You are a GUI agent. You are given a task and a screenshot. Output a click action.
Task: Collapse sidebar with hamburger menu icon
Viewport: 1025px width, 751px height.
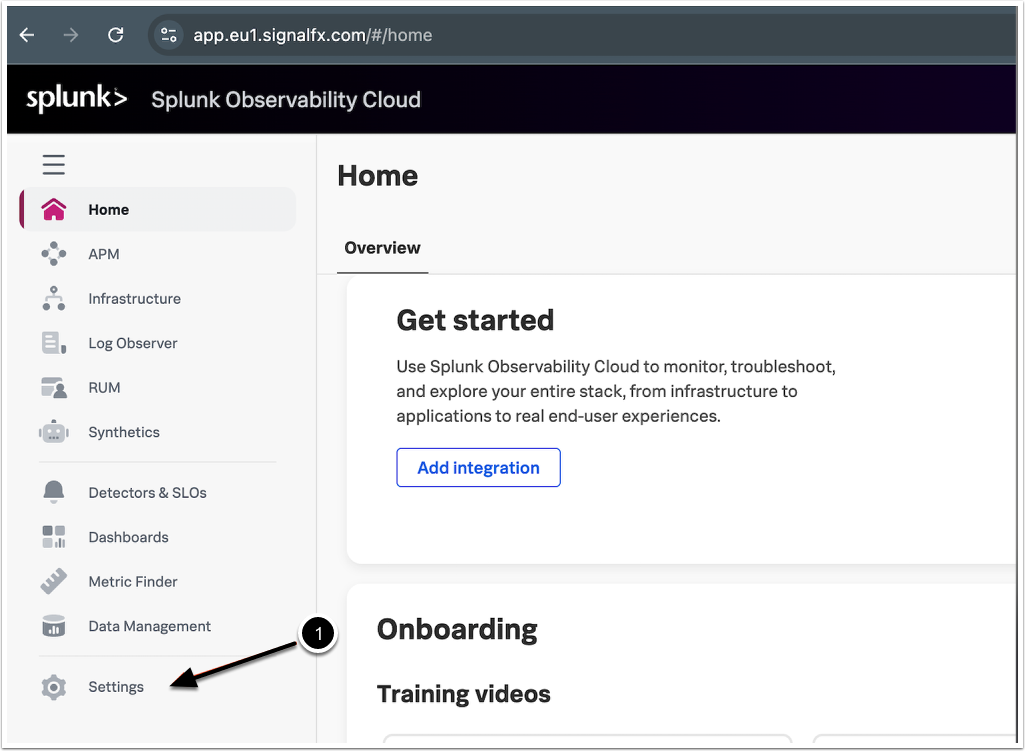(54, 165)
